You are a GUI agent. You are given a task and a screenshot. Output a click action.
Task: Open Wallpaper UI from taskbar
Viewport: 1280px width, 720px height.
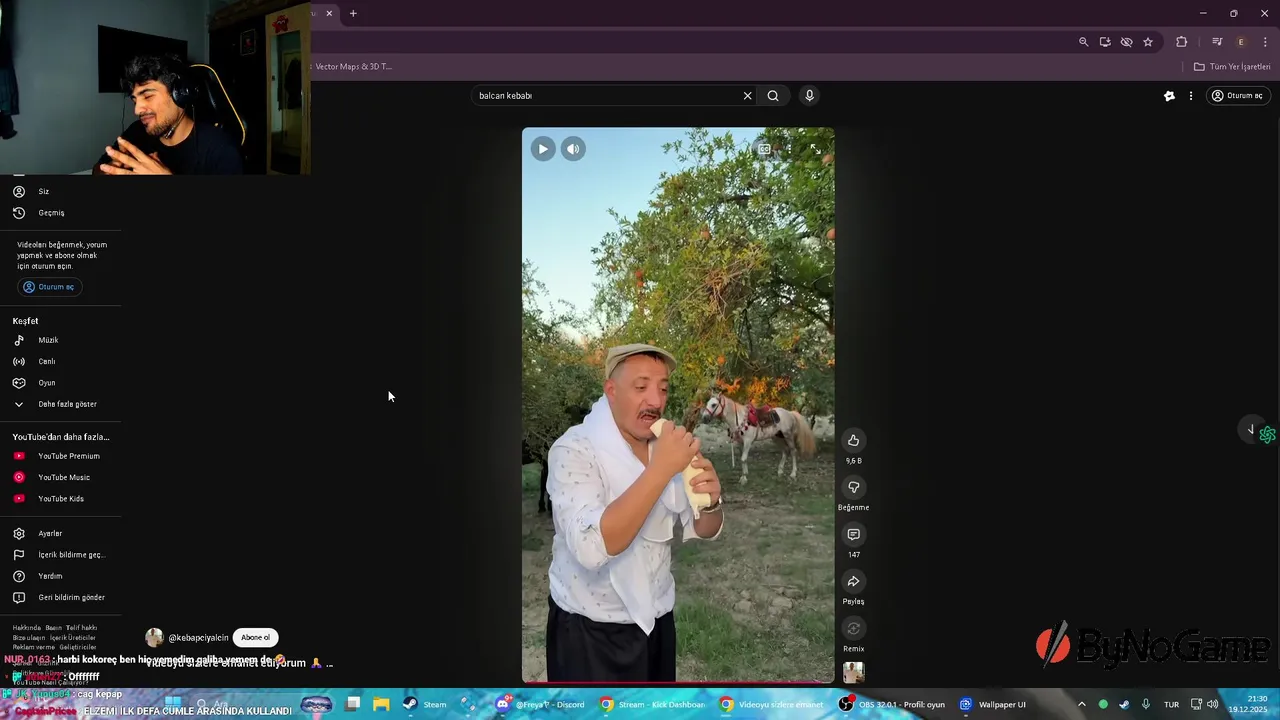pyautogui.click(x=993, y=704)
